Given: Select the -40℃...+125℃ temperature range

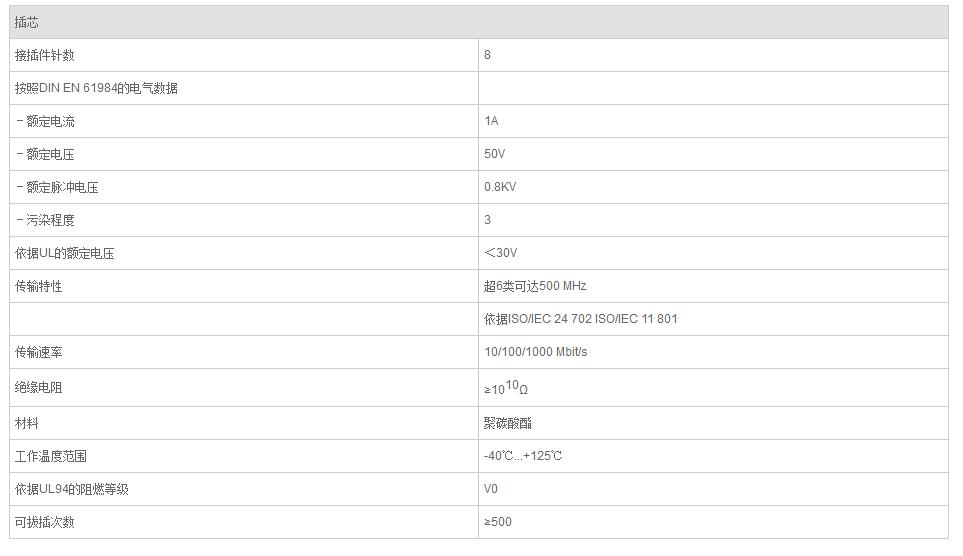Looking at the screenshot, I should [523, 456].
